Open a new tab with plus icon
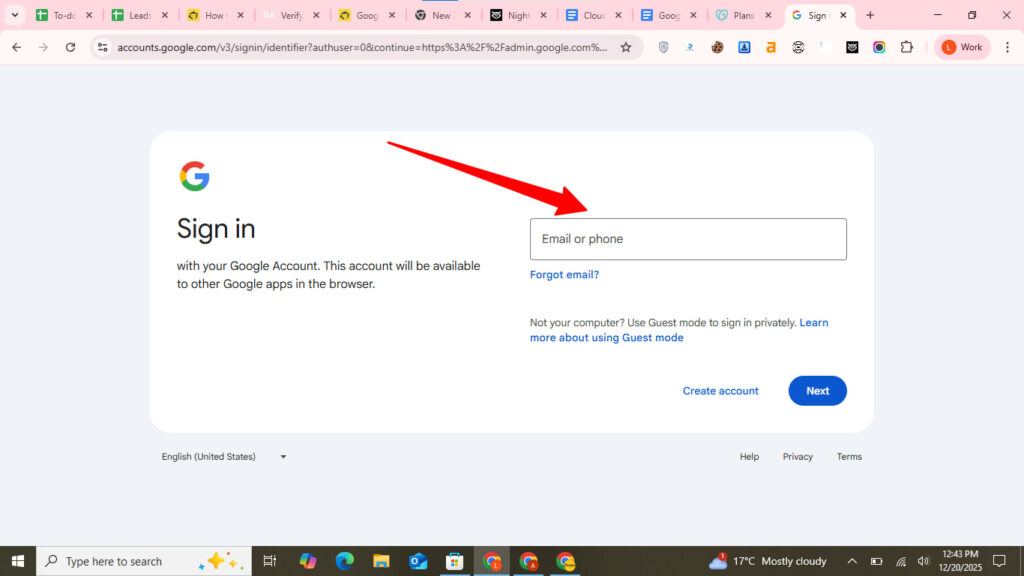The image size is (1024, 576). pos(870,16)
